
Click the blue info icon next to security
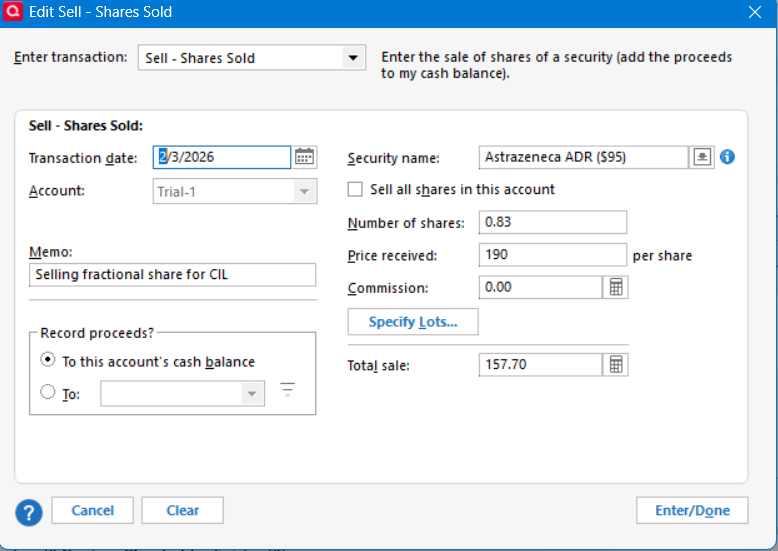click(727, 157)
